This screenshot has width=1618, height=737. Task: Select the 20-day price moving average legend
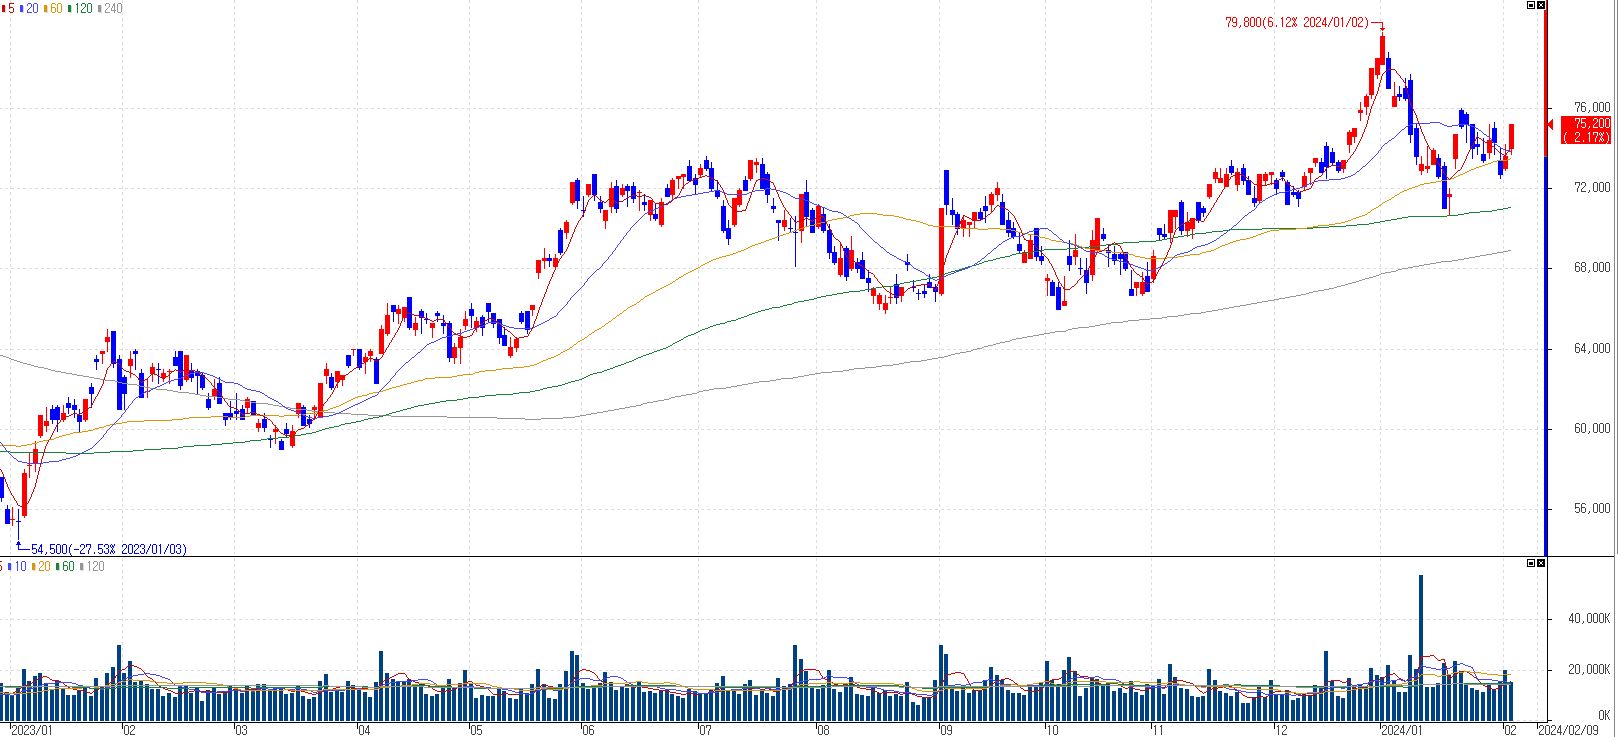pos(29,8)
